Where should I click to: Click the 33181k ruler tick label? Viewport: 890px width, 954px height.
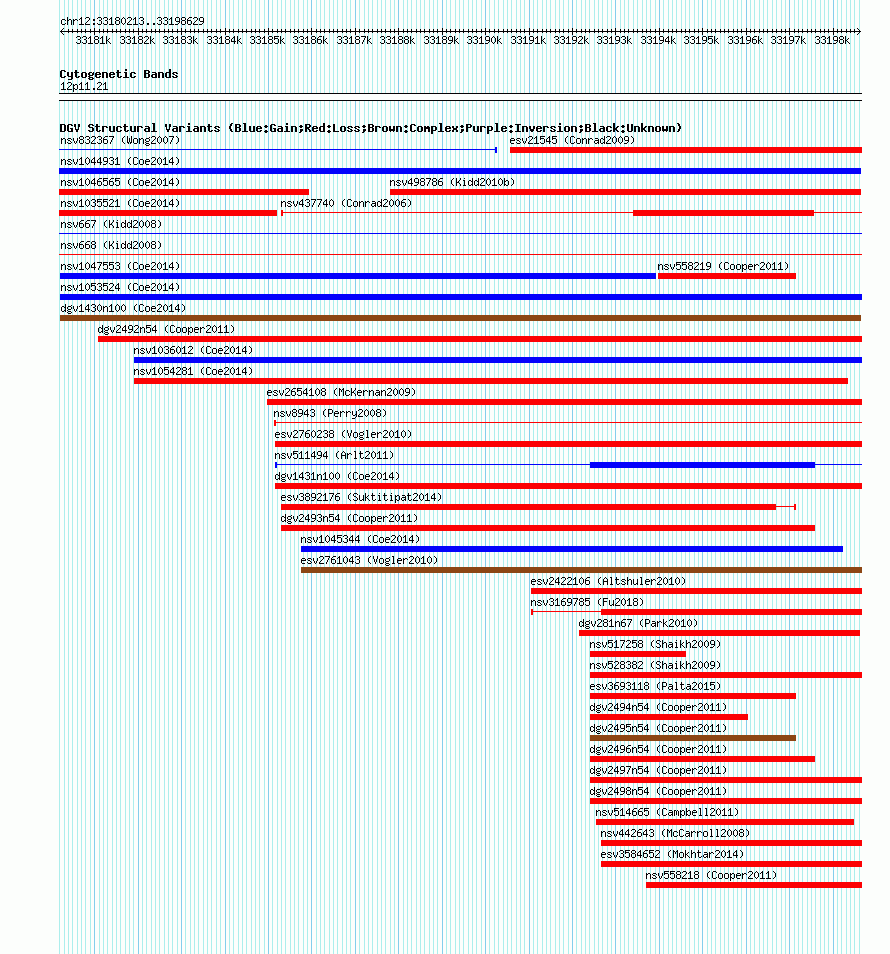pos(93,40)
